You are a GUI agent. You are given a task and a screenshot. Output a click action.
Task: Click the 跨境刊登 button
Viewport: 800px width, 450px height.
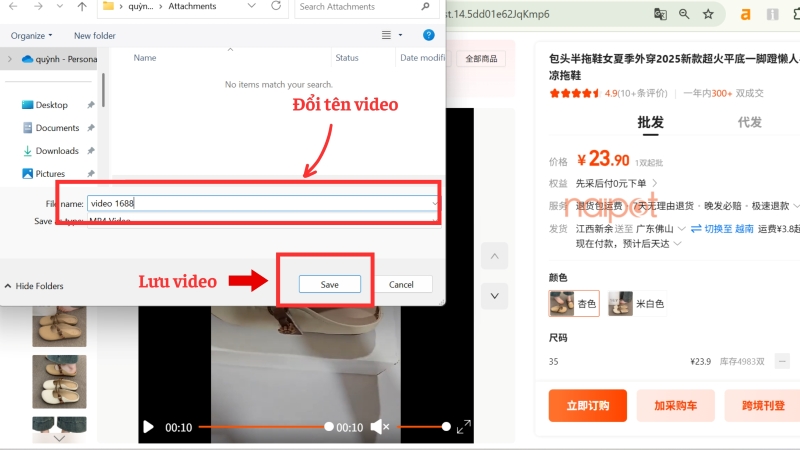pos(763,406)
